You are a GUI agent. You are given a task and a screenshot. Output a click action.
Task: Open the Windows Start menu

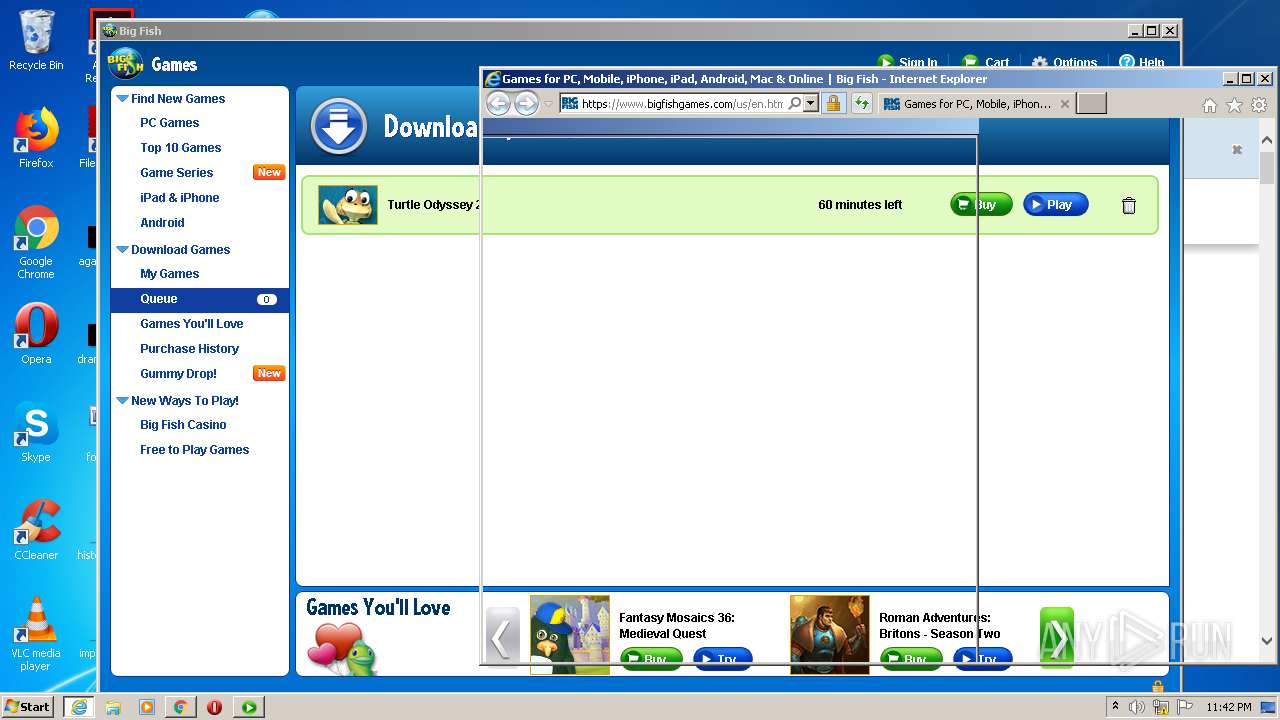(x=28, y=707)
